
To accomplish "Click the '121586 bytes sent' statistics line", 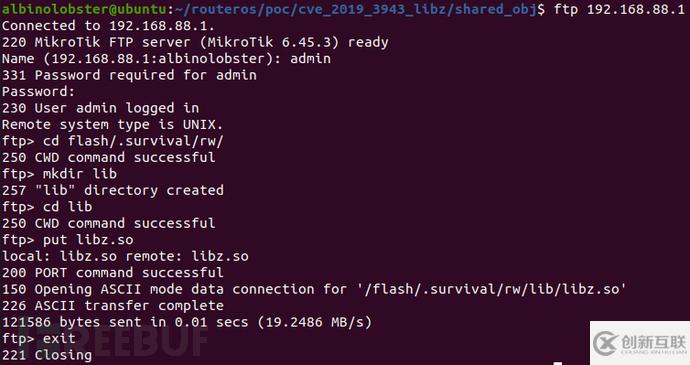I will click(187, 322).
